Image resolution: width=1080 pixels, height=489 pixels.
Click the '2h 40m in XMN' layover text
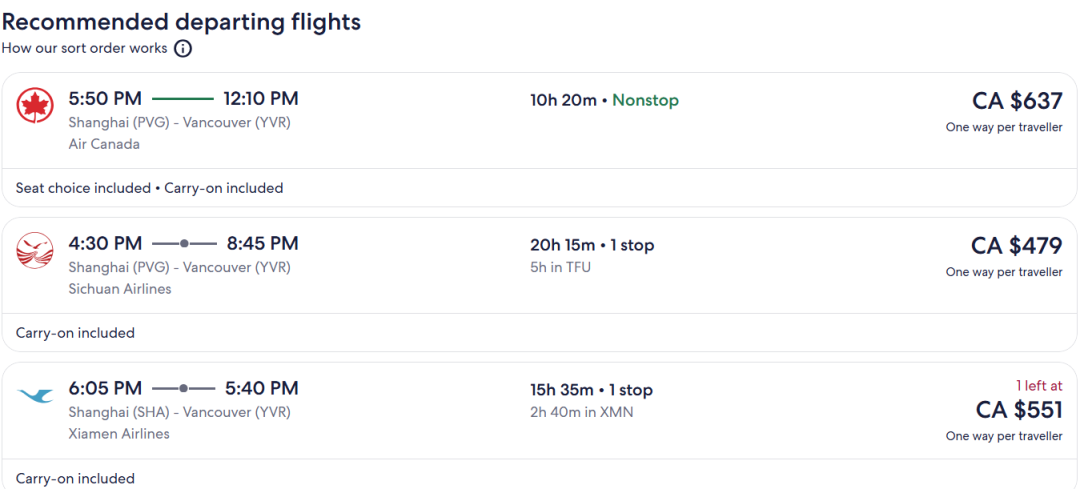pyautogui.click(x=581, y=412)
